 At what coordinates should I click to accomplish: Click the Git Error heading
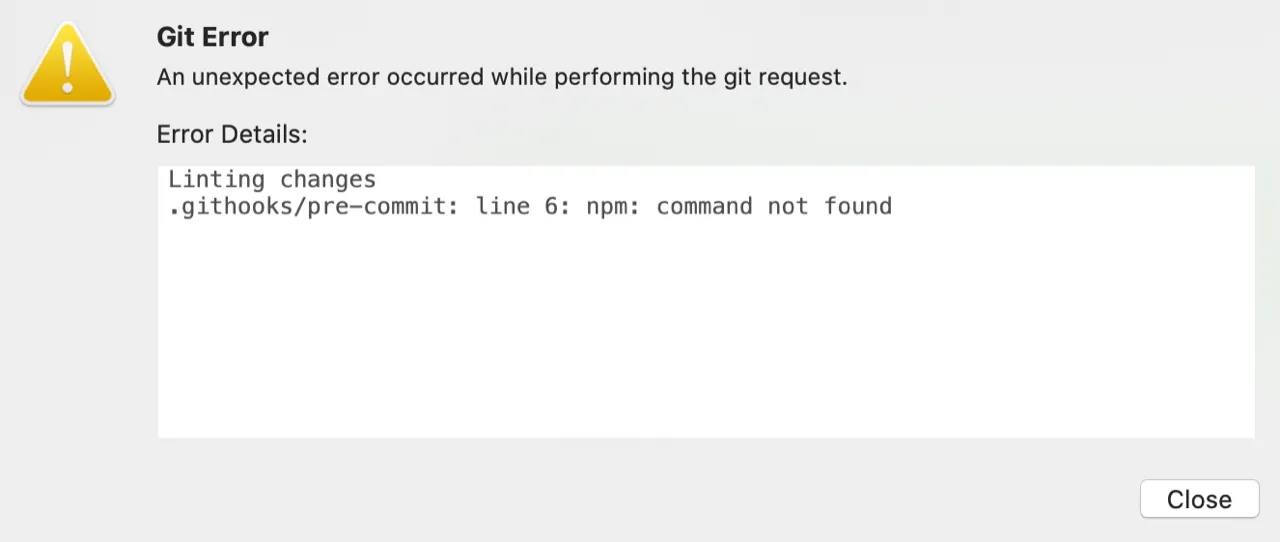pyautogui.click(x=213, y=37)
